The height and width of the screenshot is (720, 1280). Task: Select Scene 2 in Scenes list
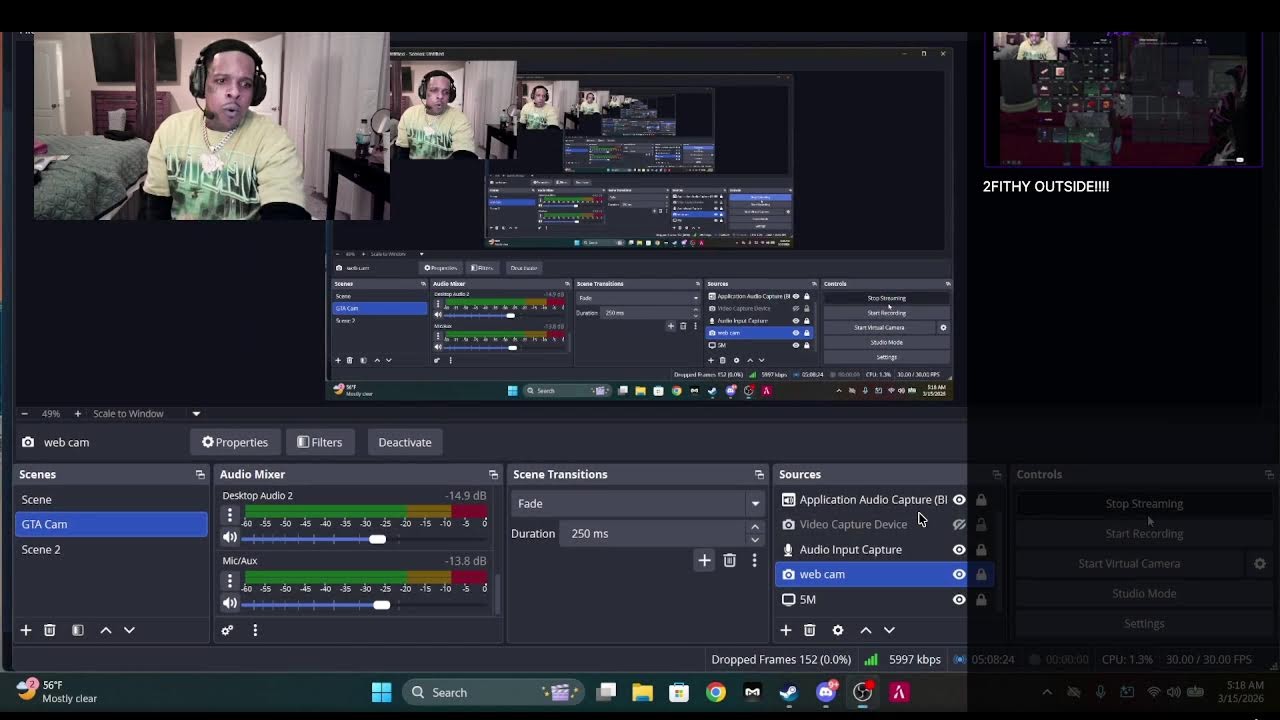111,549
